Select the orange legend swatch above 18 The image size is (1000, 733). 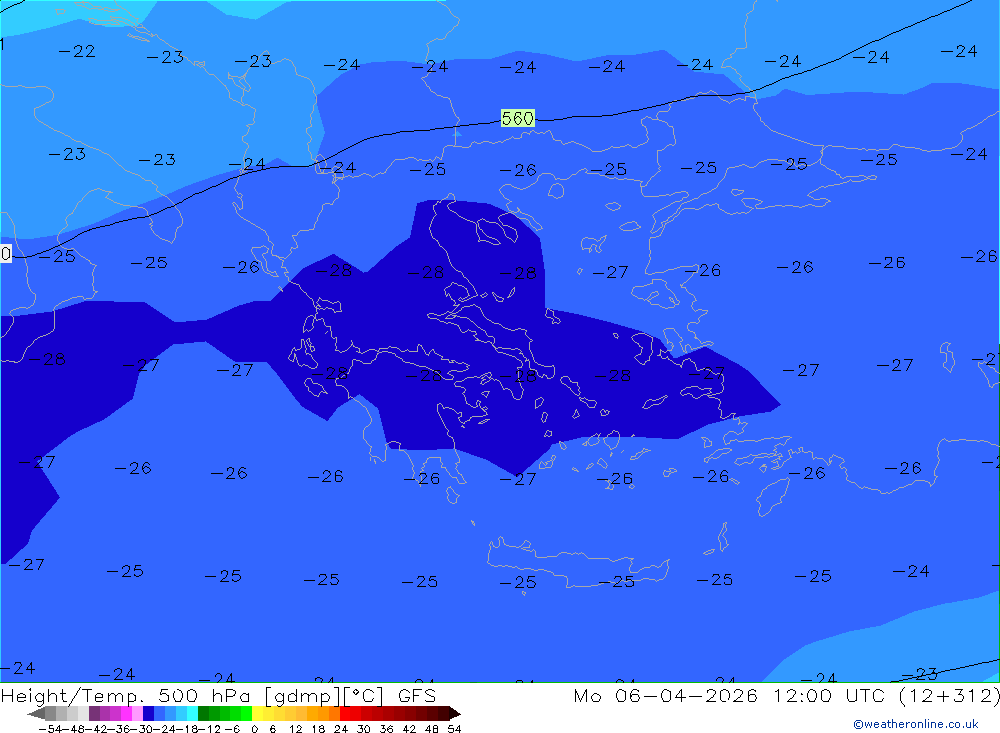[x=323, y=714]
